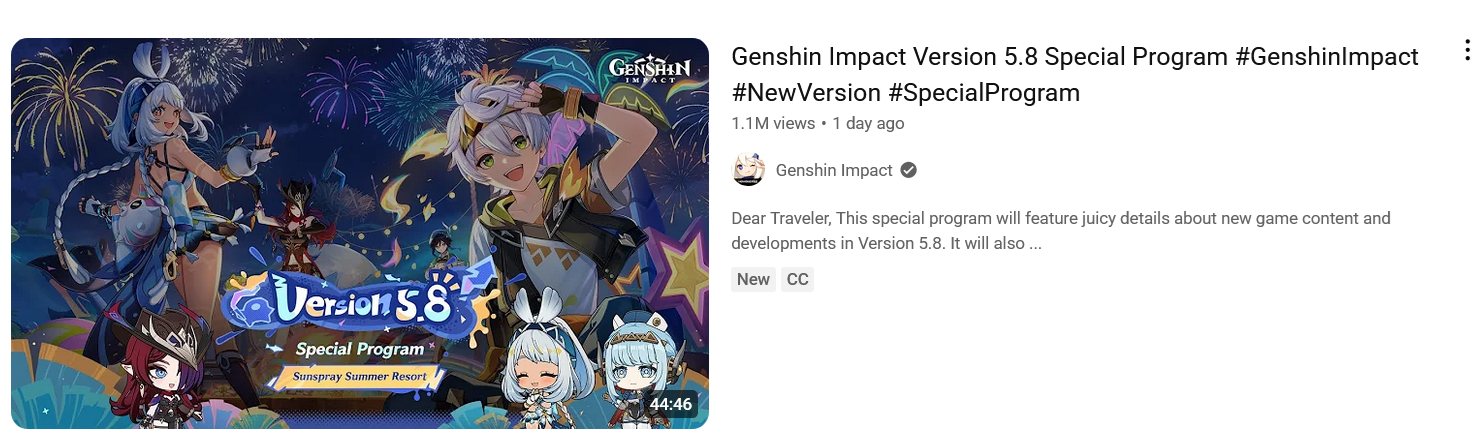Viewport: 1480px width, 446px height.
Task: Click the Sunspray Summer Resort banner
Action: [360, 377]
